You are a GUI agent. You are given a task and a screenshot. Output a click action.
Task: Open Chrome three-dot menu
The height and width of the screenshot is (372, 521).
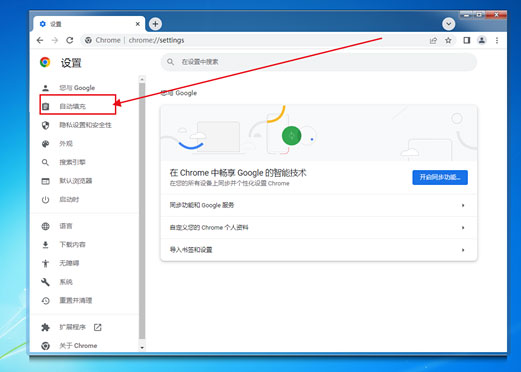click(497, 40)
